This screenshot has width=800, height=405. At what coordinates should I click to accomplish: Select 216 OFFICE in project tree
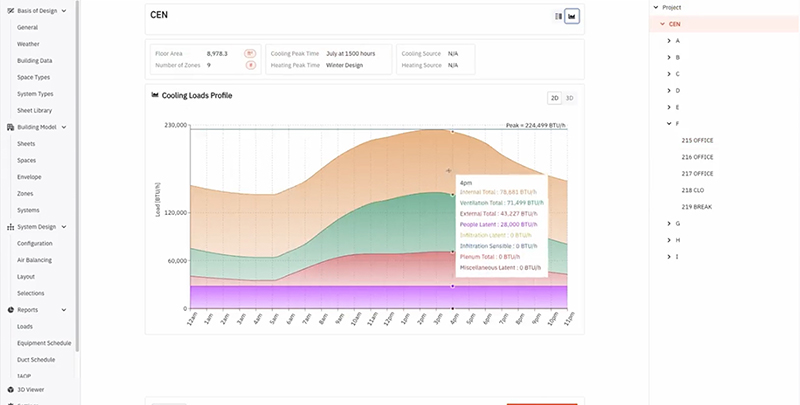coord(697,157)
